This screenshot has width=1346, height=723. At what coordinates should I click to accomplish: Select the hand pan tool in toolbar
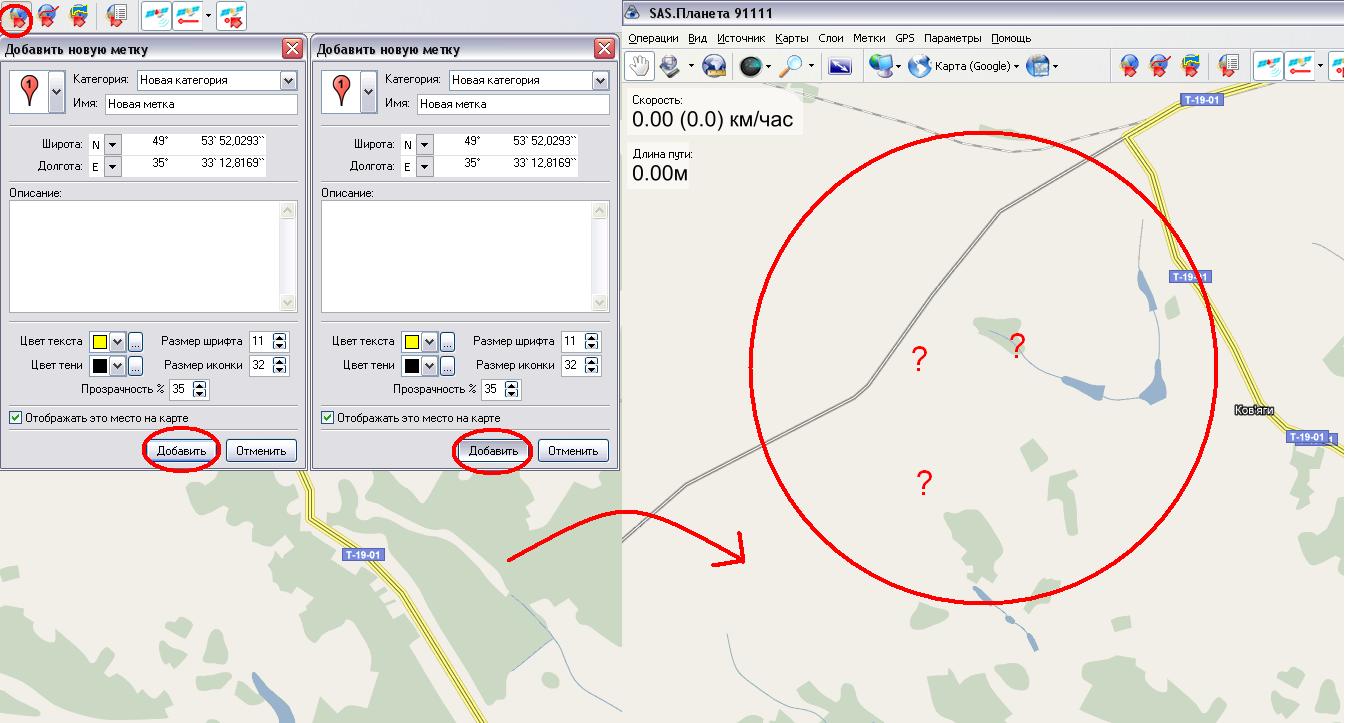pos(639,66)
